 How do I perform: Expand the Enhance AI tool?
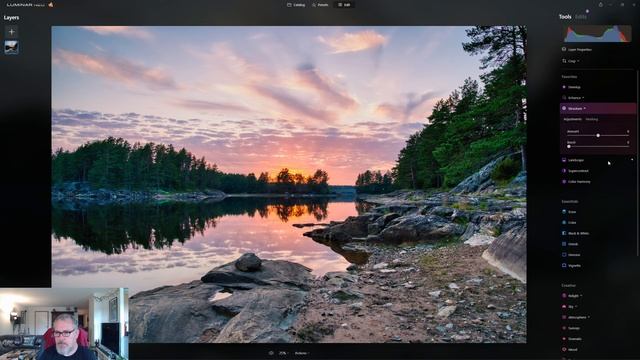point(576,98)
